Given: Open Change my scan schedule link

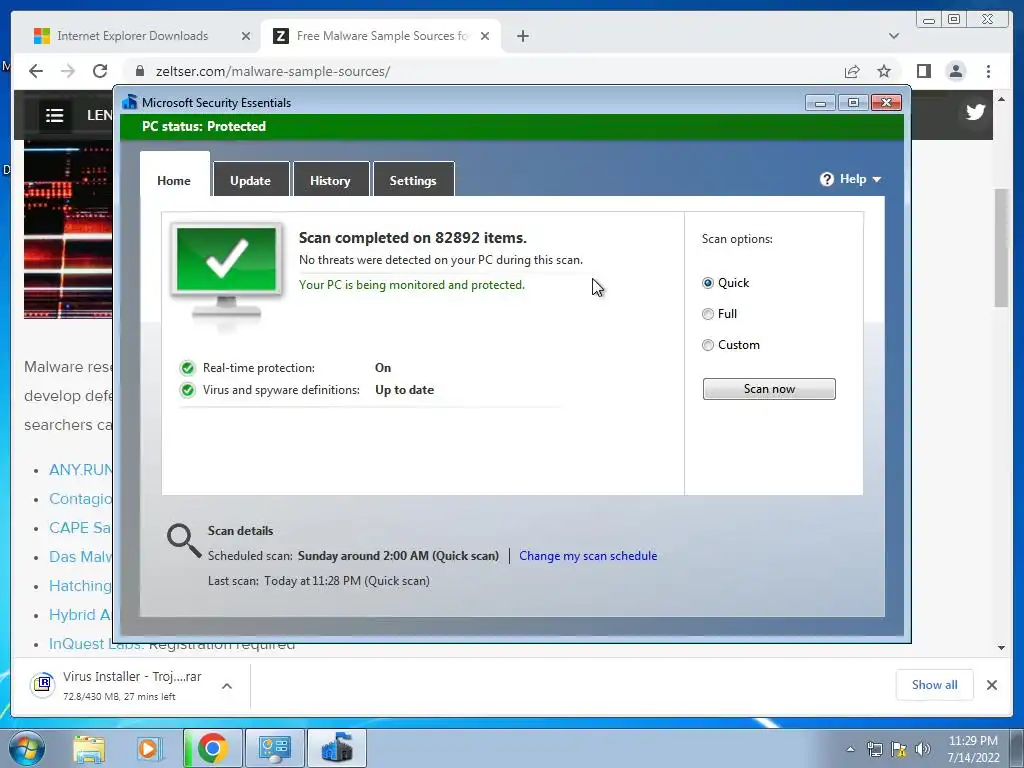Looking at the screenshot, I should pos(588,556).
